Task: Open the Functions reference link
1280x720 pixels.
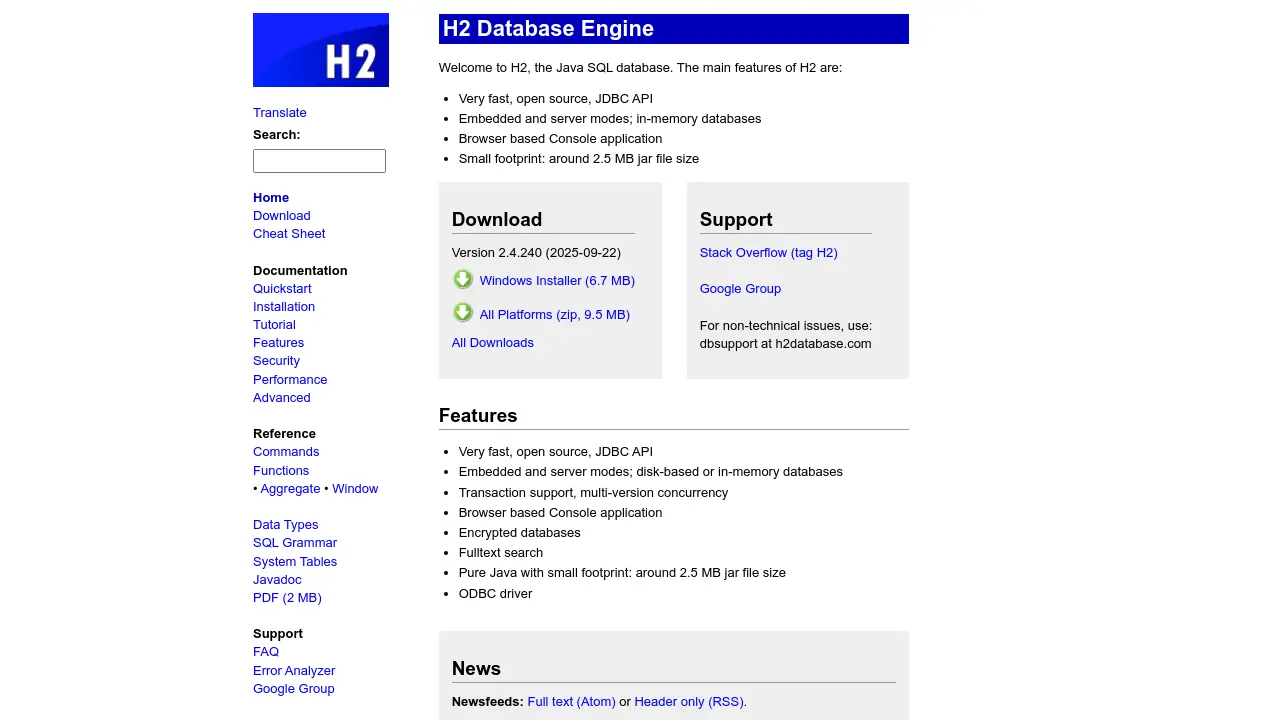Action: click(x=281, y=471)
